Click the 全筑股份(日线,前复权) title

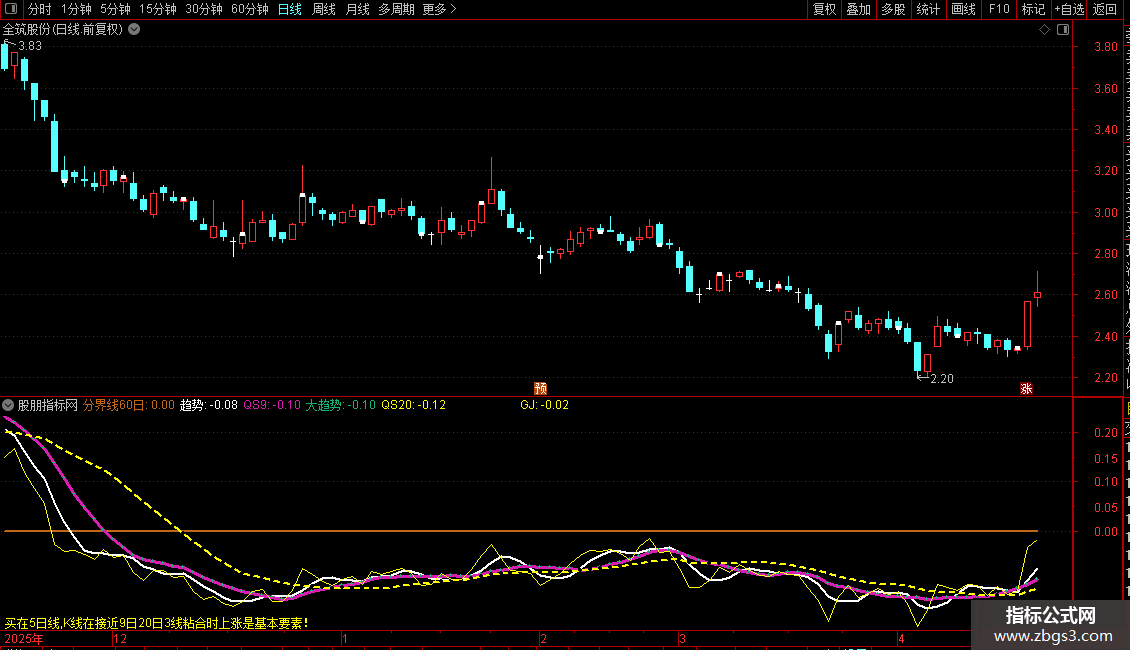63,30
